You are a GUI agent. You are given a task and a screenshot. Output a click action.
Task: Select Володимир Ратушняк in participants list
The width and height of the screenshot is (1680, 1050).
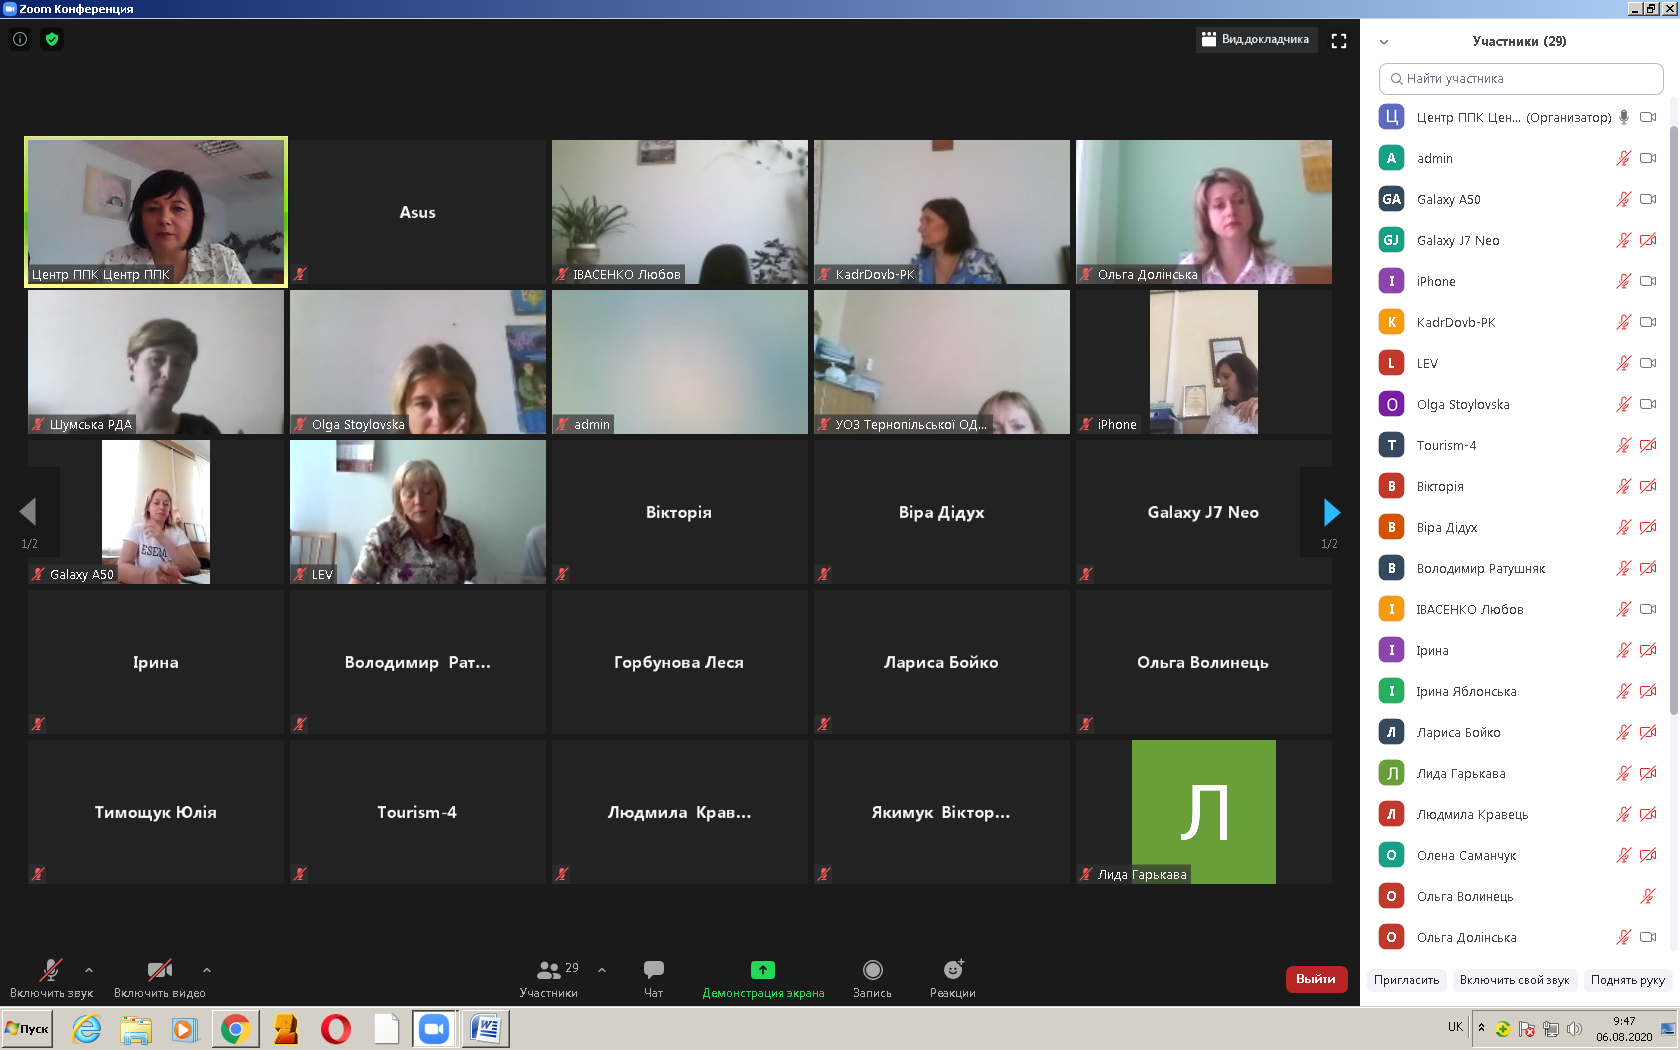coord(1519,568)
